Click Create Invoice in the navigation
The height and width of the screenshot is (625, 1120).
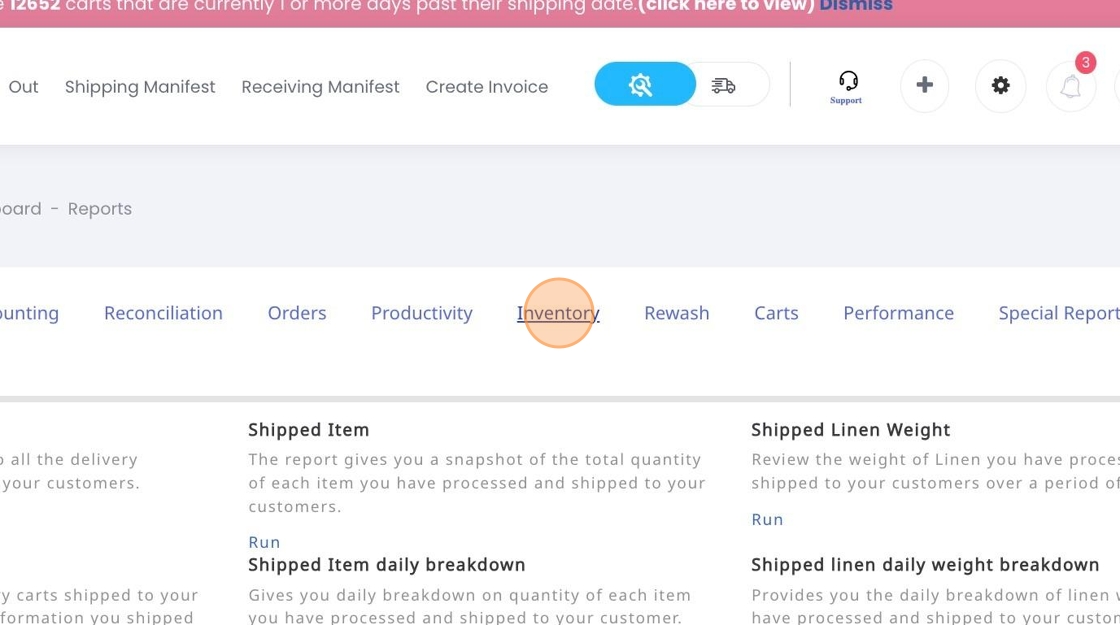(x=487, y=87)
